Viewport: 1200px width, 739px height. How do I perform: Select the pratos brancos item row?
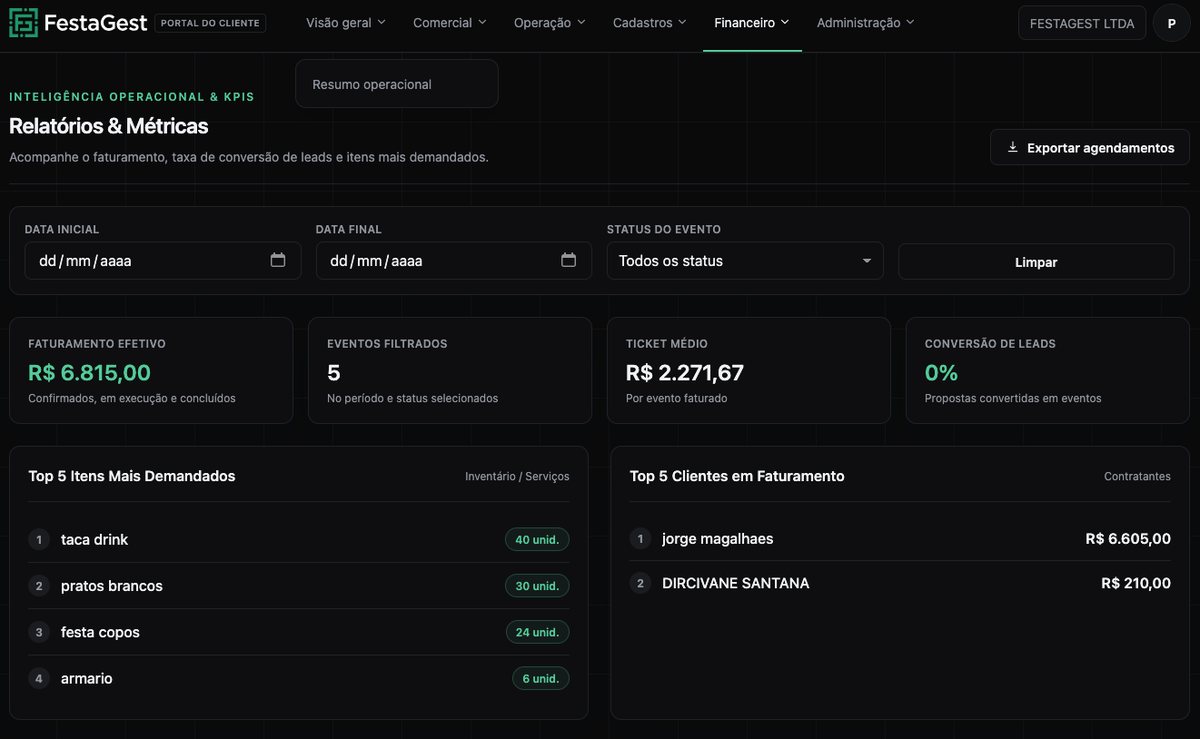[299, 586]
